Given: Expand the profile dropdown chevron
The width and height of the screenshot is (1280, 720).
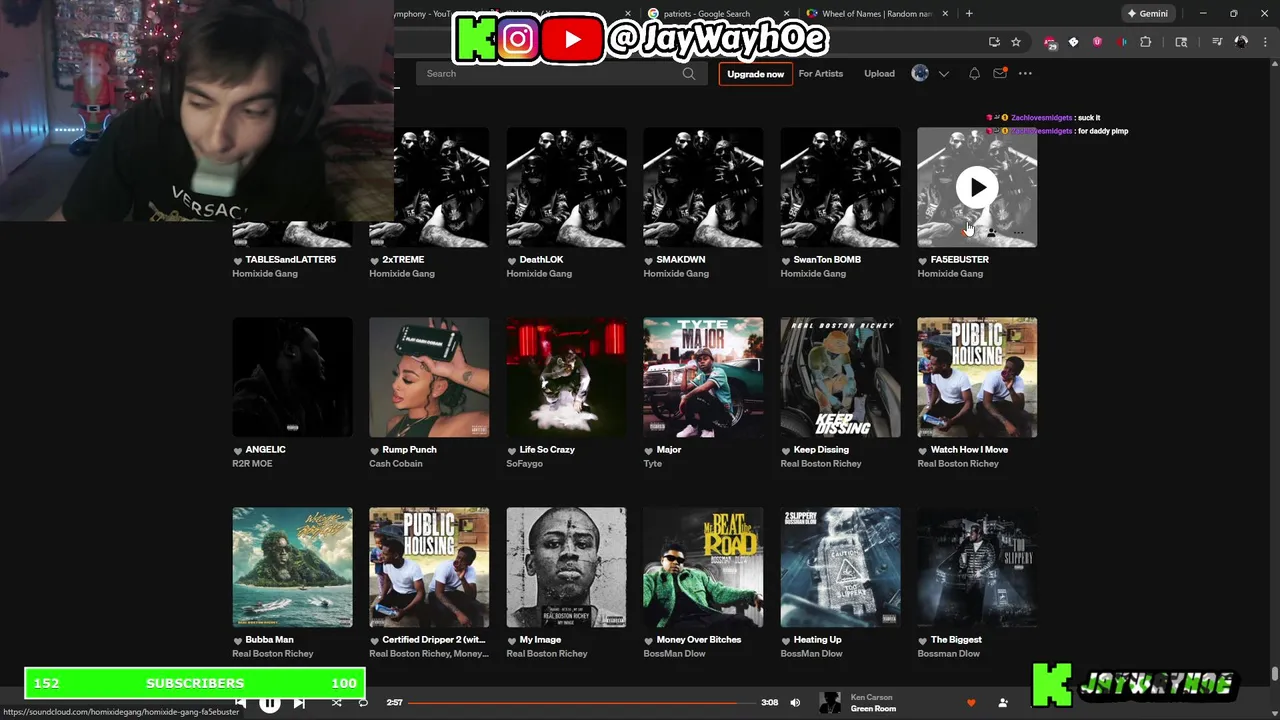Looking at the screenshot, I should (943, 74).
